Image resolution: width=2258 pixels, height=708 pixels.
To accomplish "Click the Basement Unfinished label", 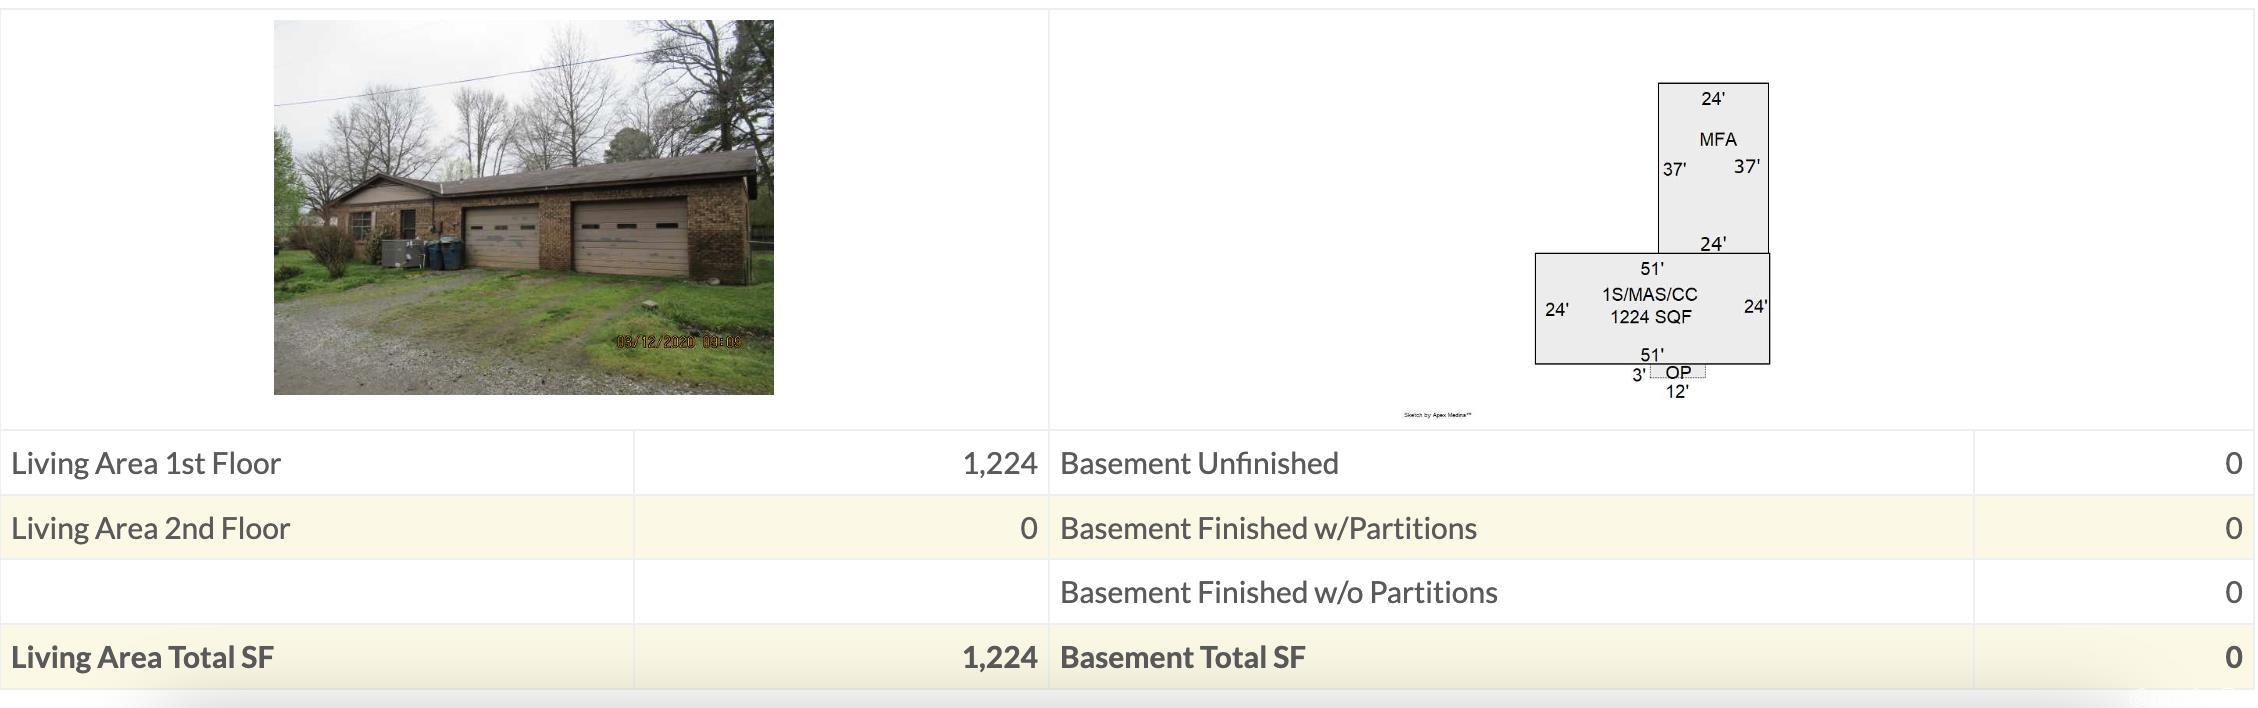I will click(1199, 463).
